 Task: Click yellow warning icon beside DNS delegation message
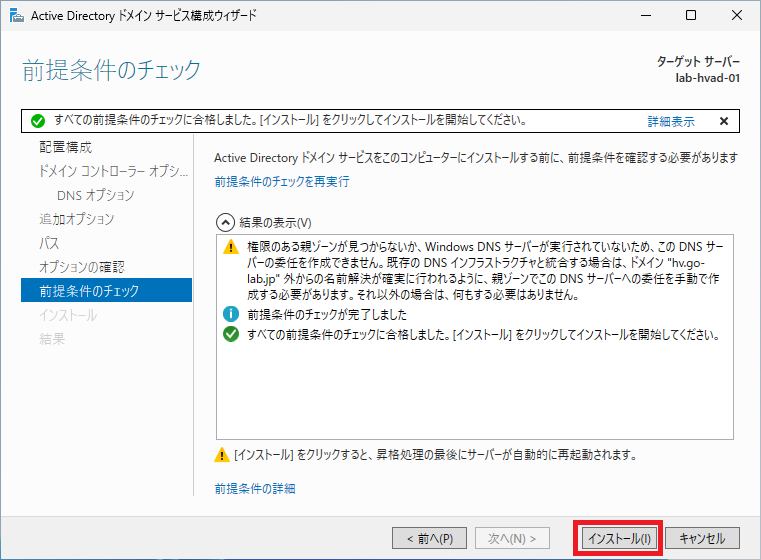(x=231, y=247)
